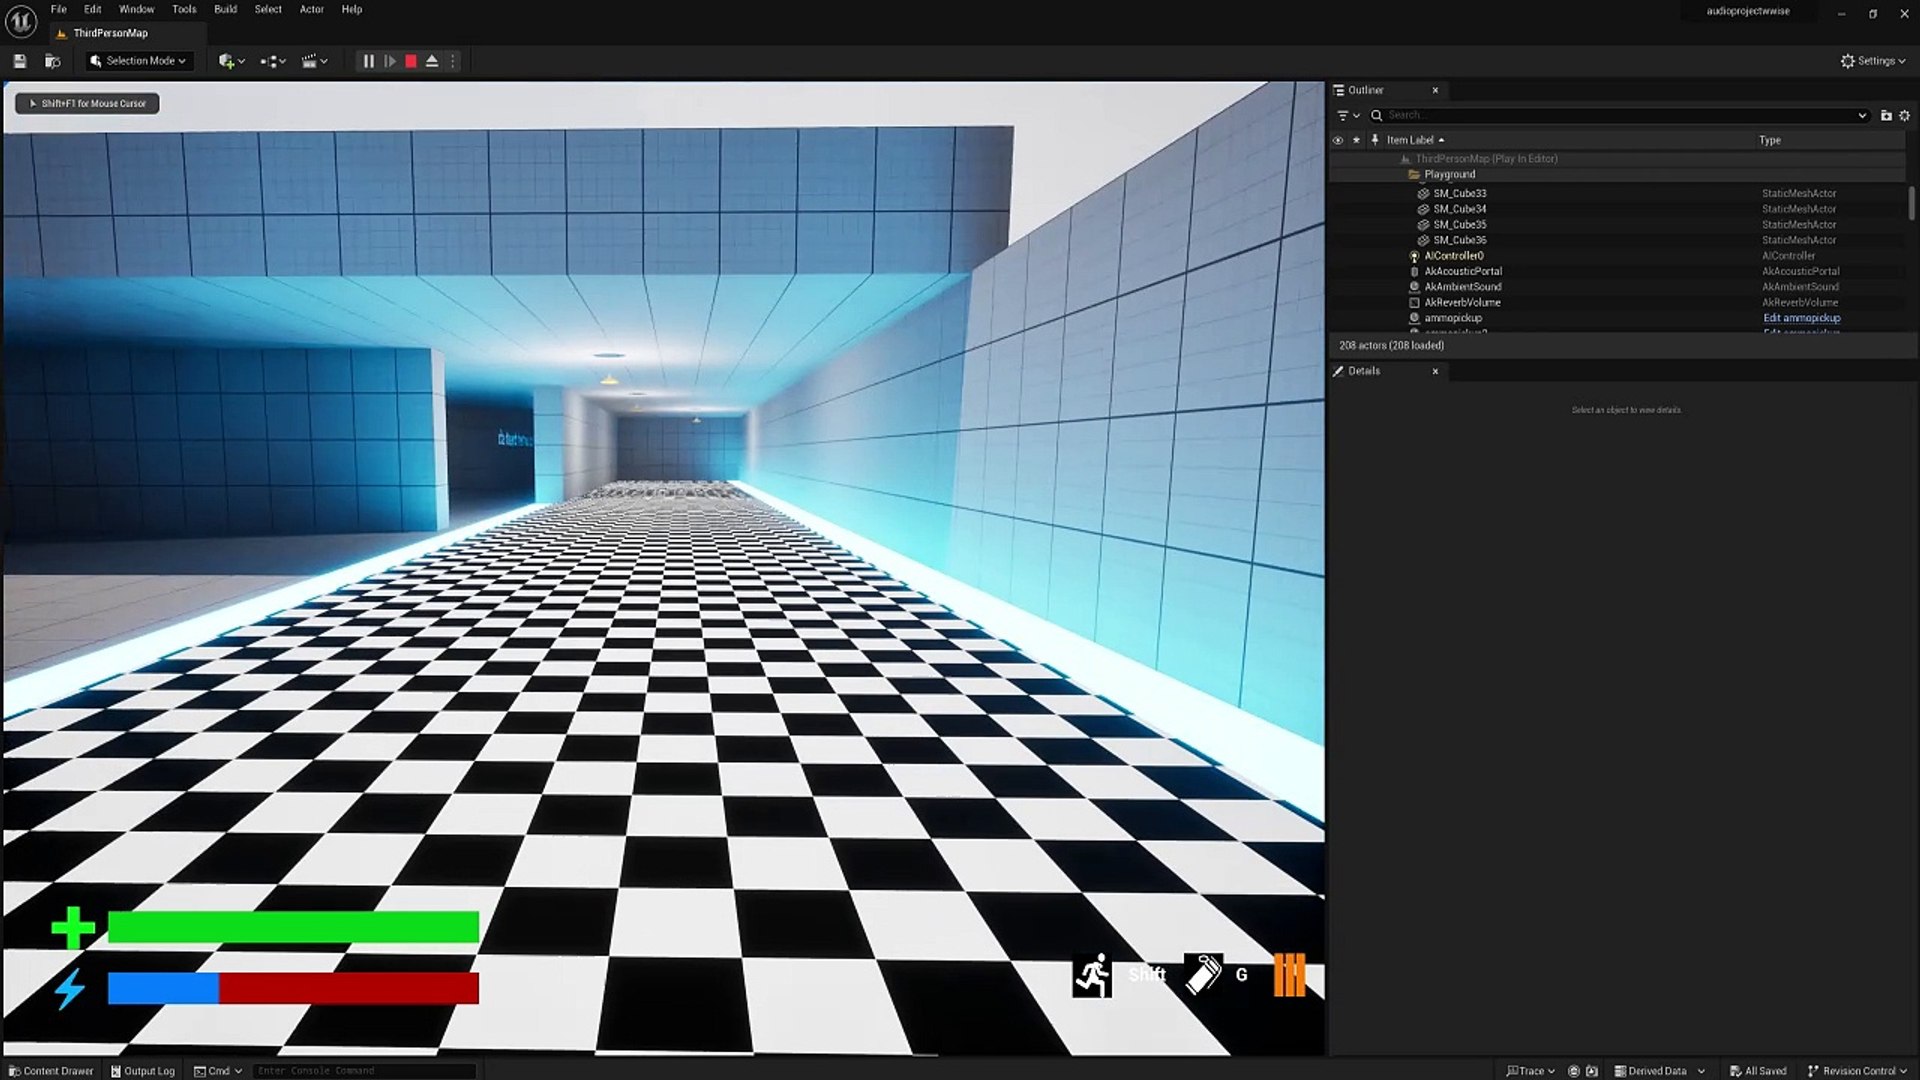The height and width of the screenshot is (1080, 1920).
Task: Click the orange ammo bars HUD icon
Action: coord(1289,975)
